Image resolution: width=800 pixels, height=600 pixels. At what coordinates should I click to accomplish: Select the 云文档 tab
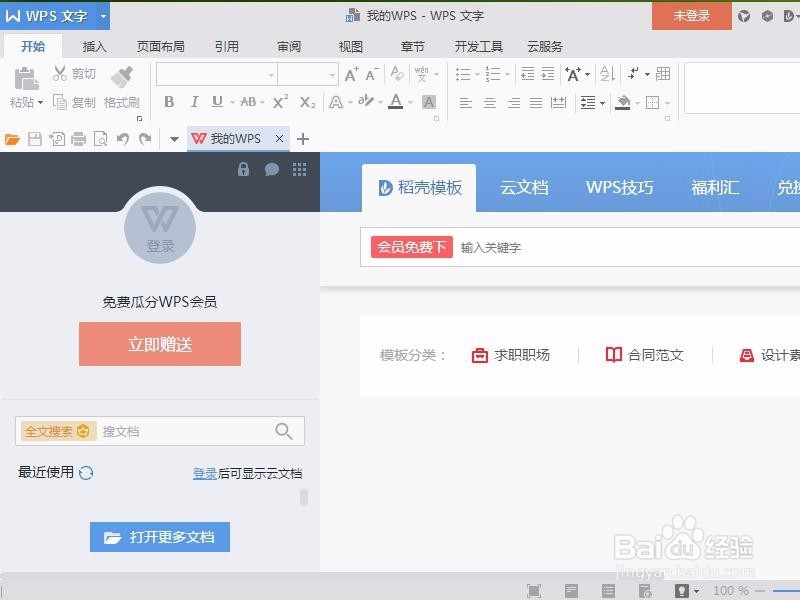coord(524,188)
